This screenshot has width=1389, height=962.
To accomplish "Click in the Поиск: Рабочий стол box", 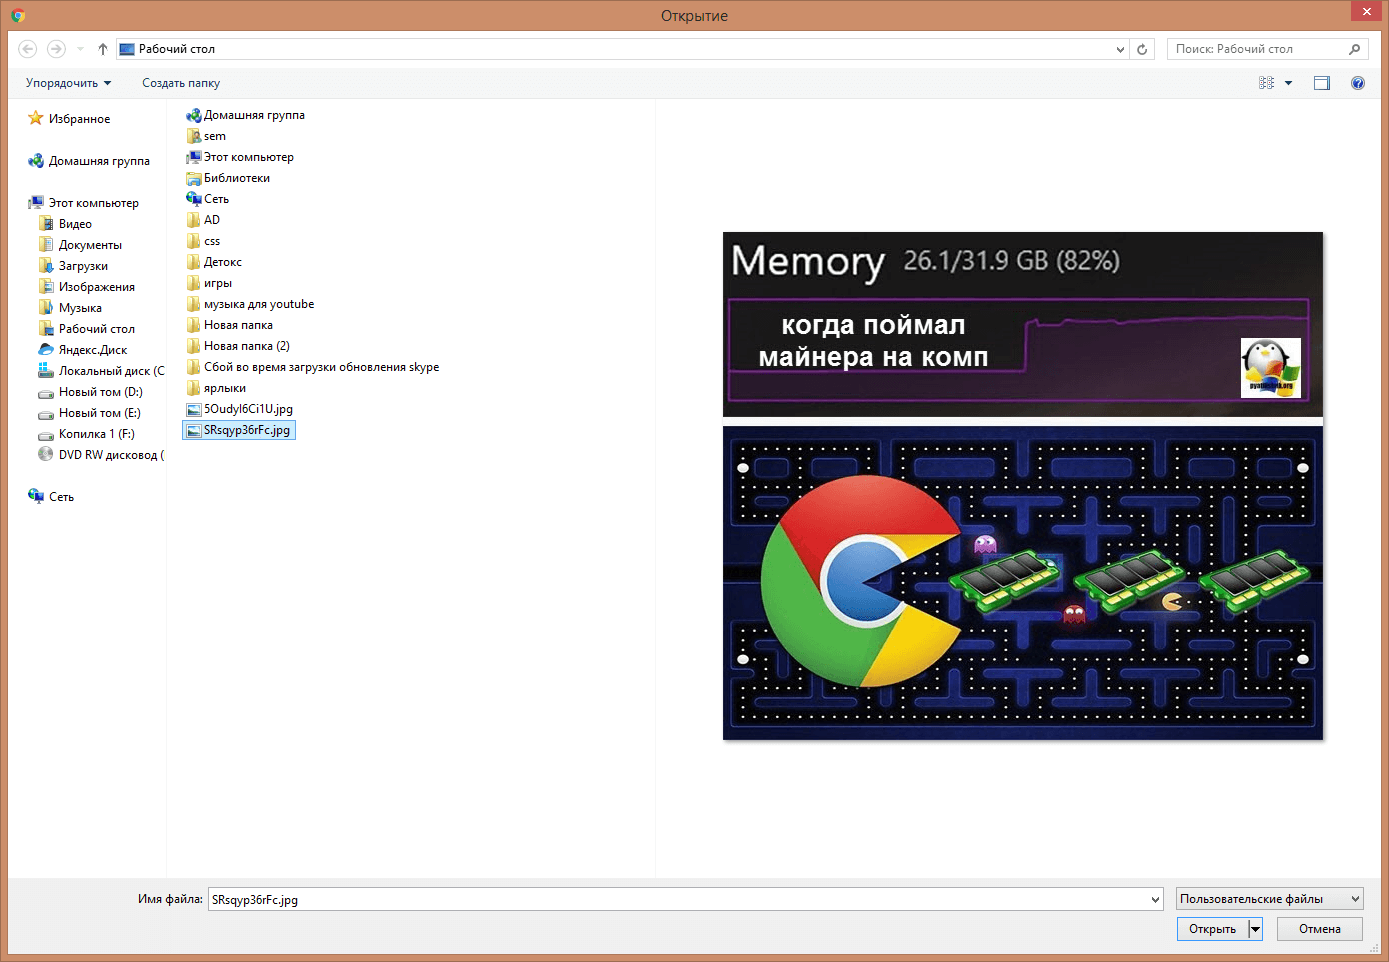I will tap(1256, 49).
